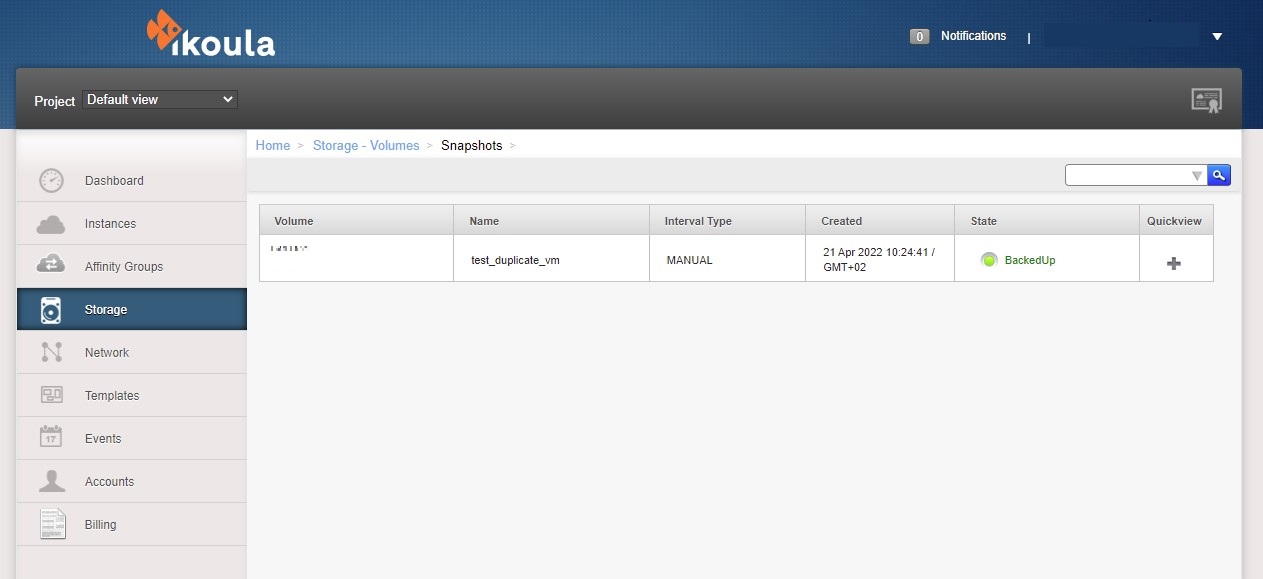Click the Snapshots breadcrumb

472,146
